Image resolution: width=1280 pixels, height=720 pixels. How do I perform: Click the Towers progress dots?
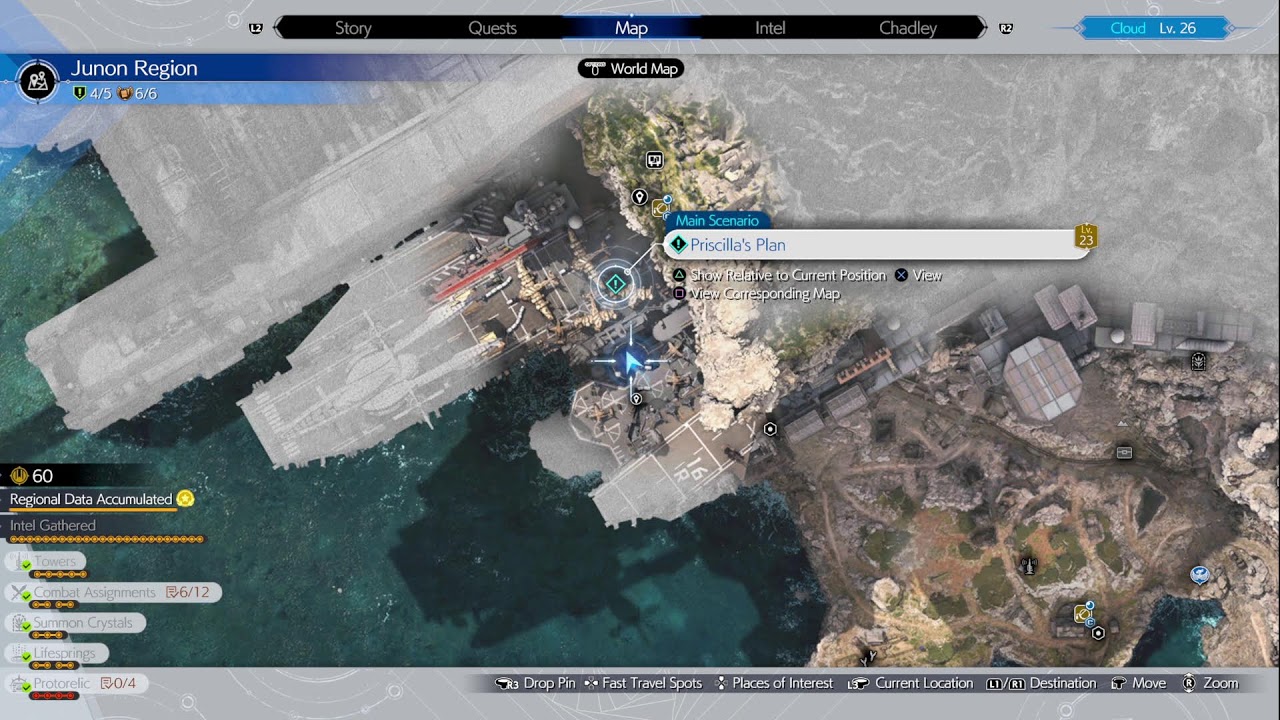click(59, 575)
